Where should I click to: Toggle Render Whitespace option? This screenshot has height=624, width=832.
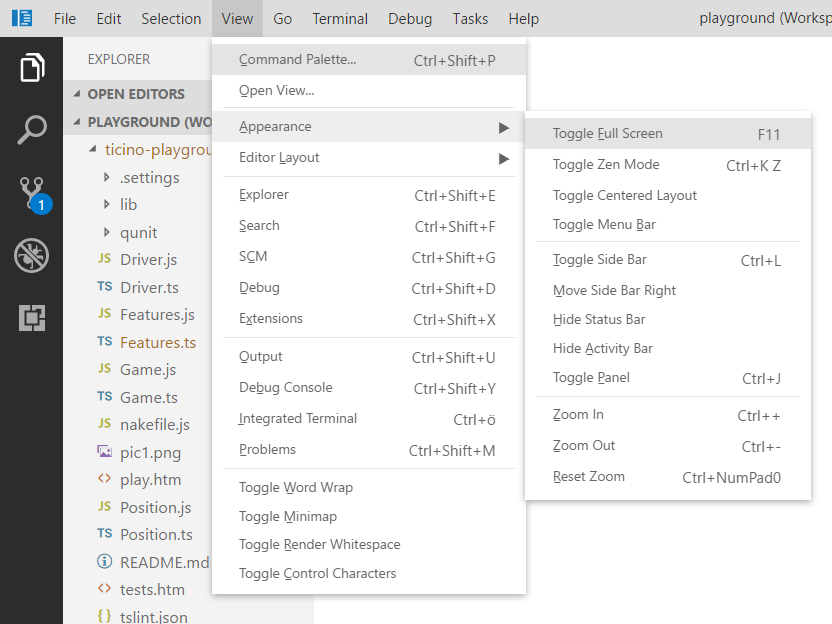click(369, 544)
